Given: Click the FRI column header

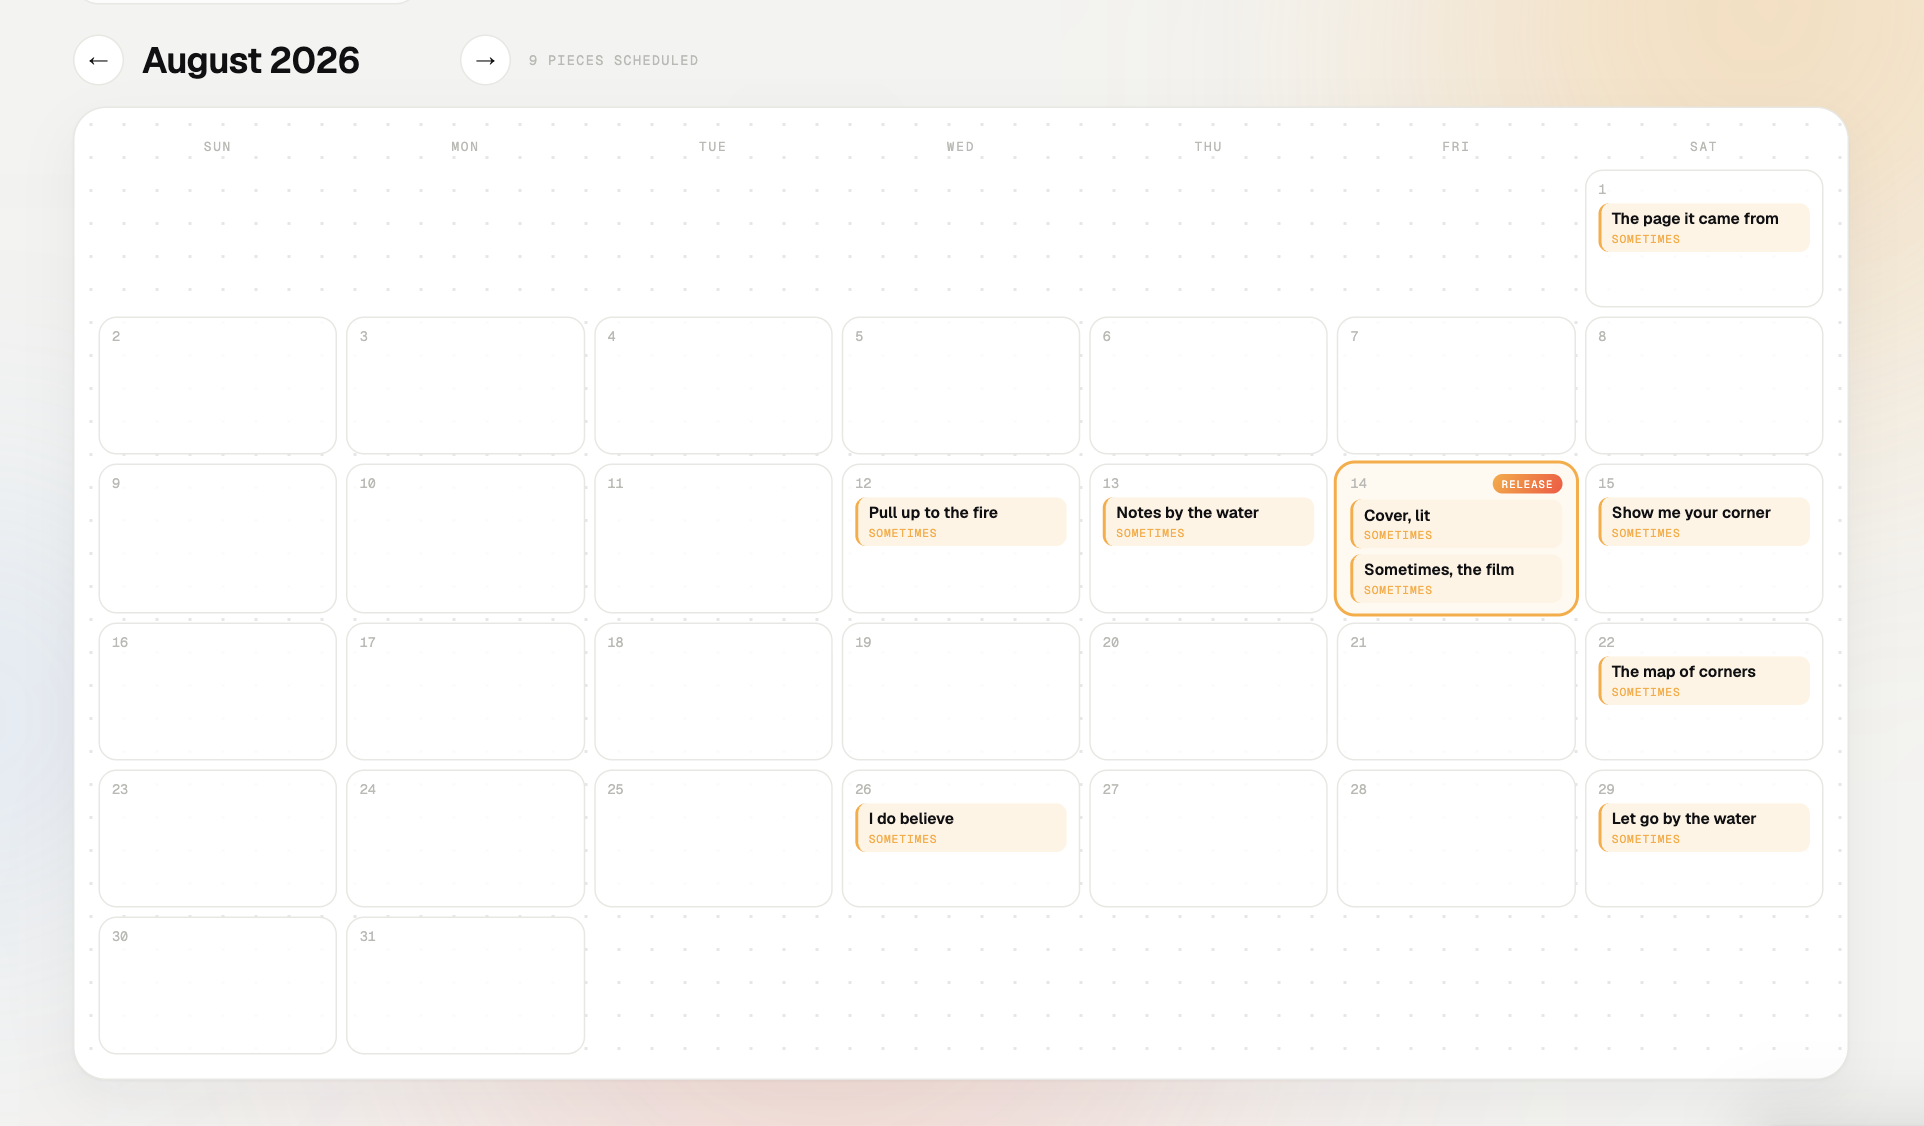Looking at the screenshot, I should [1456, 147].
